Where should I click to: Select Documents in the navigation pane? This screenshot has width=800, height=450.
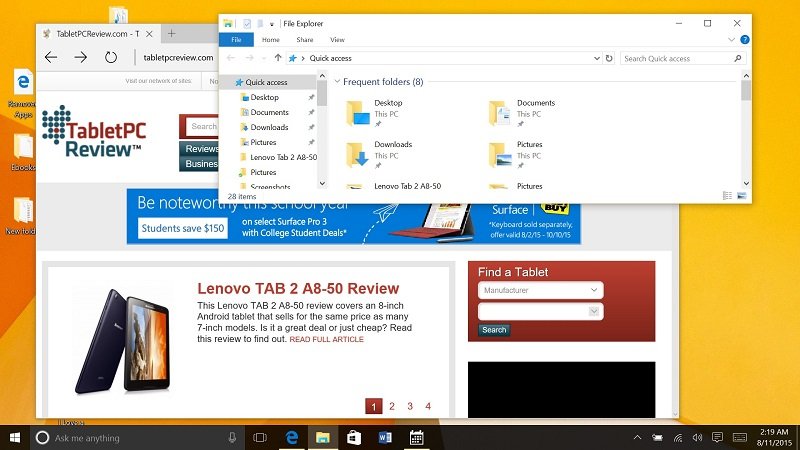click(269, 112)
